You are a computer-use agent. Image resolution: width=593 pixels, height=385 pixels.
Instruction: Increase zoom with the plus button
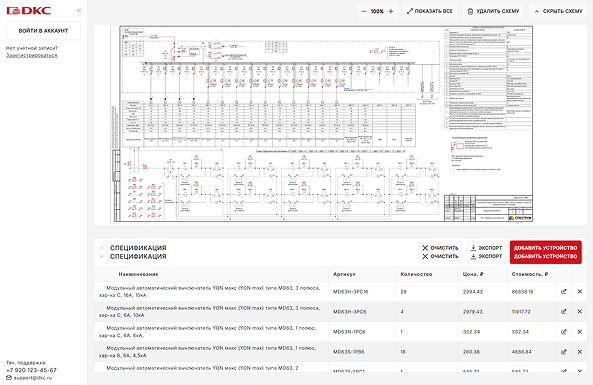(391, 11)
